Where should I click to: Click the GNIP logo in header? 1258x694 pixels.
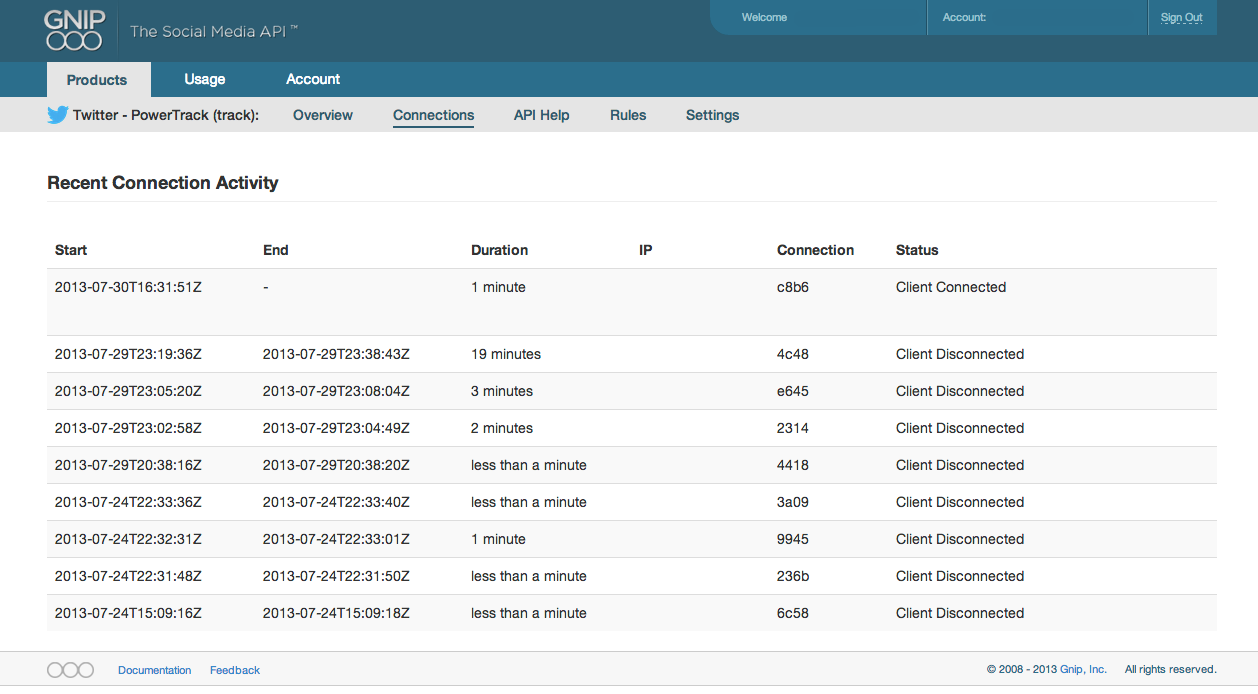(74, 30)
